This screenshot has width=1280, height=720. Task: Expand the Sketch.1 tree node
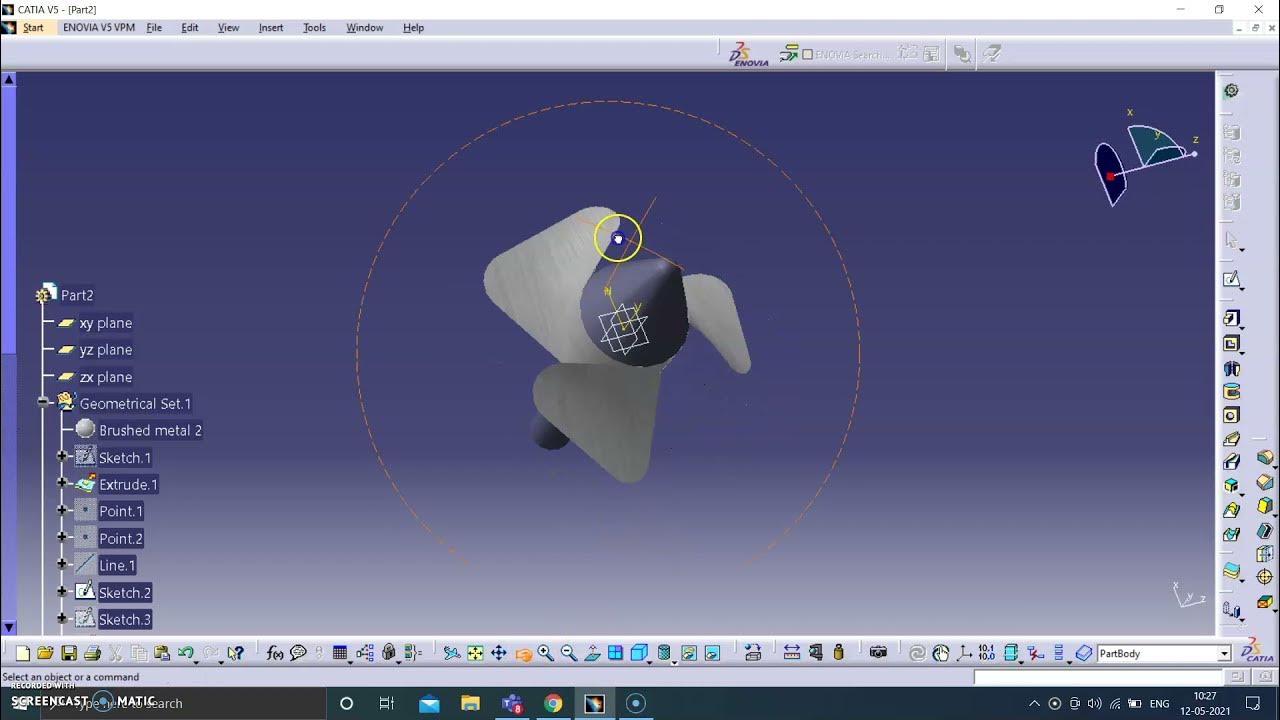tap(62, 457)
